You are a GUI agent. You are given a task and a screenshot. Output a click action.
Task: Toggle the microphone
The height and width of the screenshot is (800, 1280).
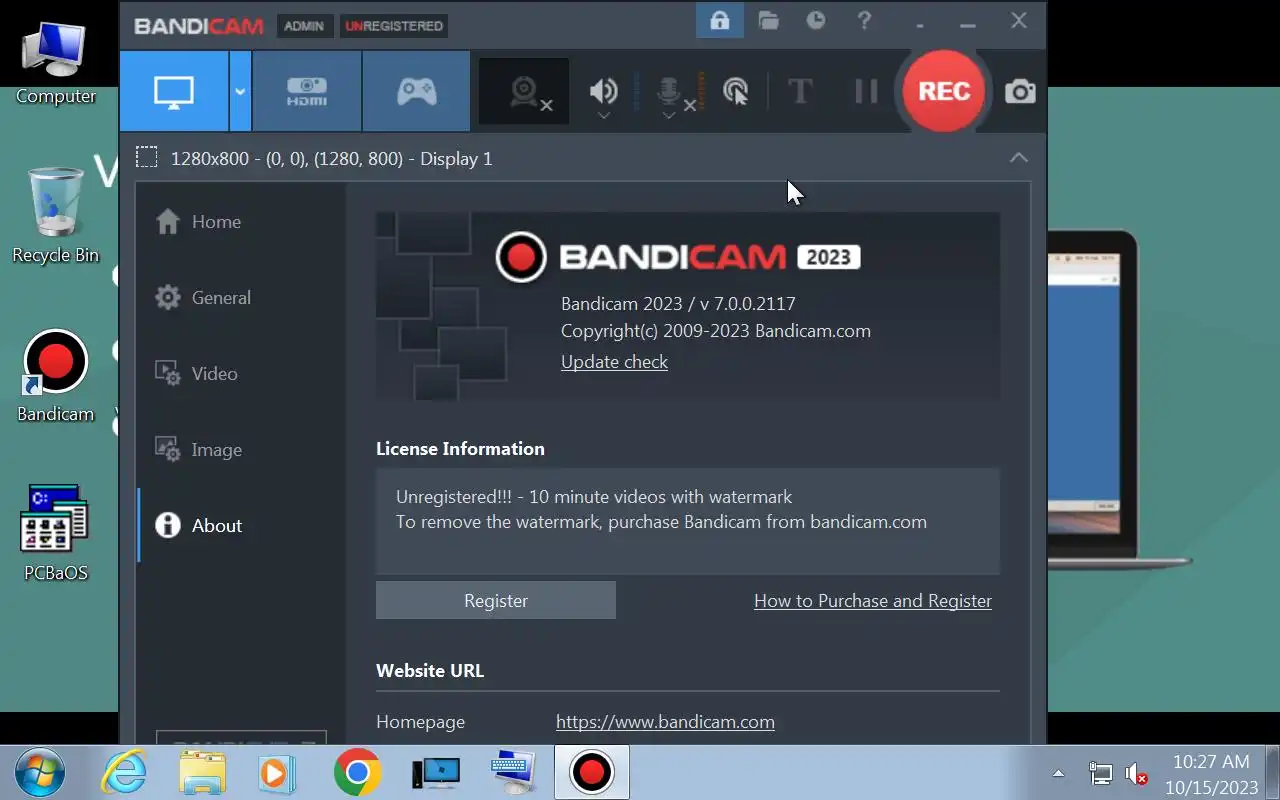(668, 92)
